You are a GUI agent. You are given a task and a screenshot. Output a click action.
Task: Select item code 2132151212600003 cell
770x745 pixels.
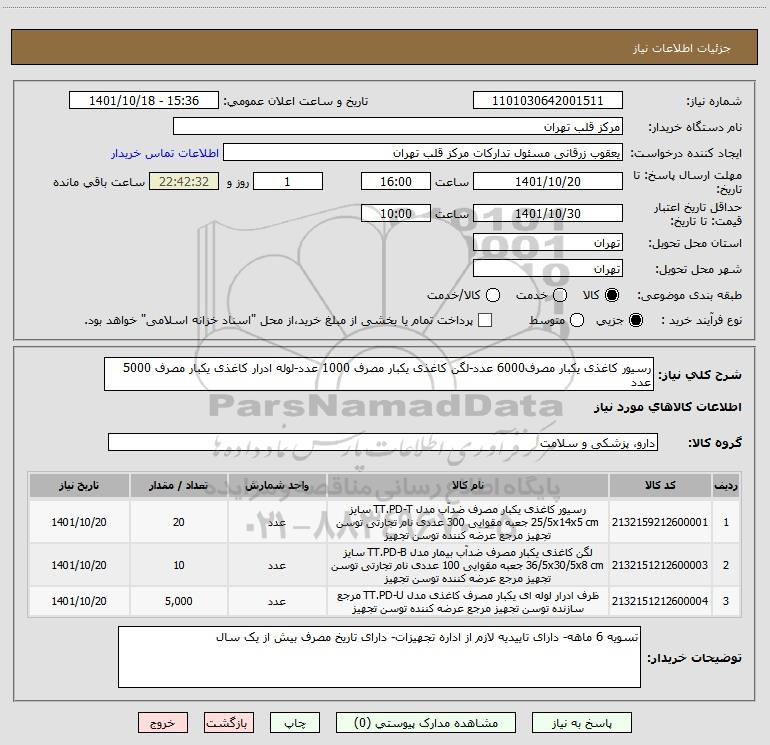coord(660,565)
